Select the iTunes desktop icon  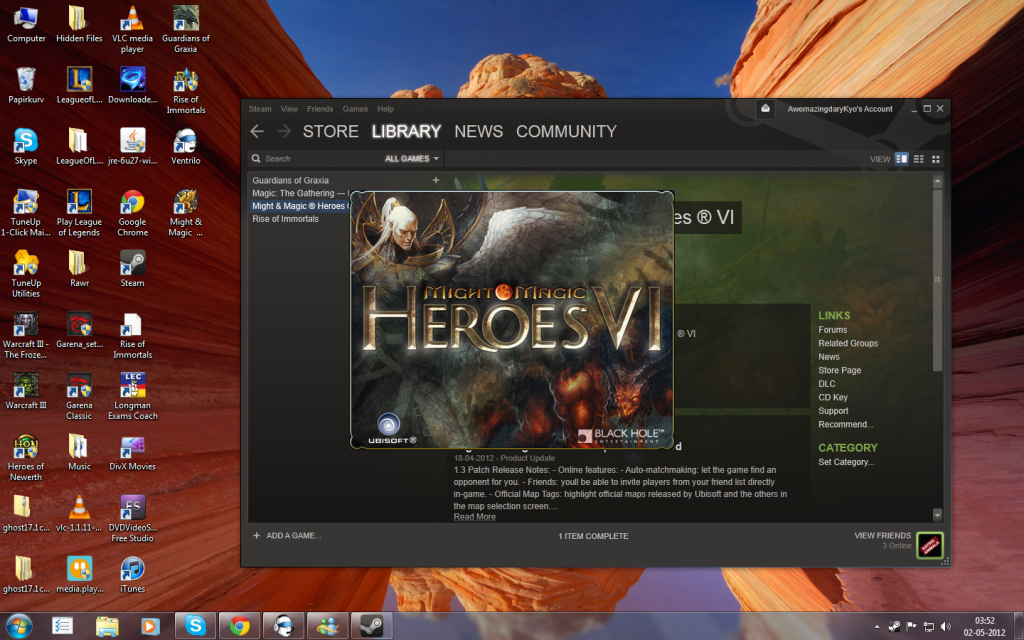[x=133, y=575]
